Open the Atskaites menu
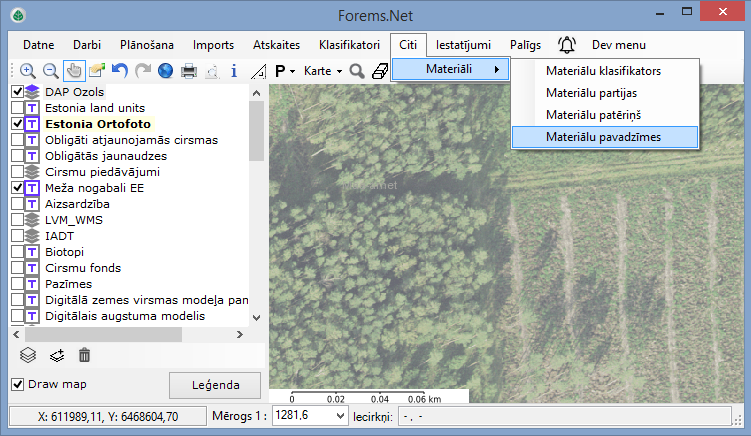This screenshot has height=436, width=751. click(279, 45)
